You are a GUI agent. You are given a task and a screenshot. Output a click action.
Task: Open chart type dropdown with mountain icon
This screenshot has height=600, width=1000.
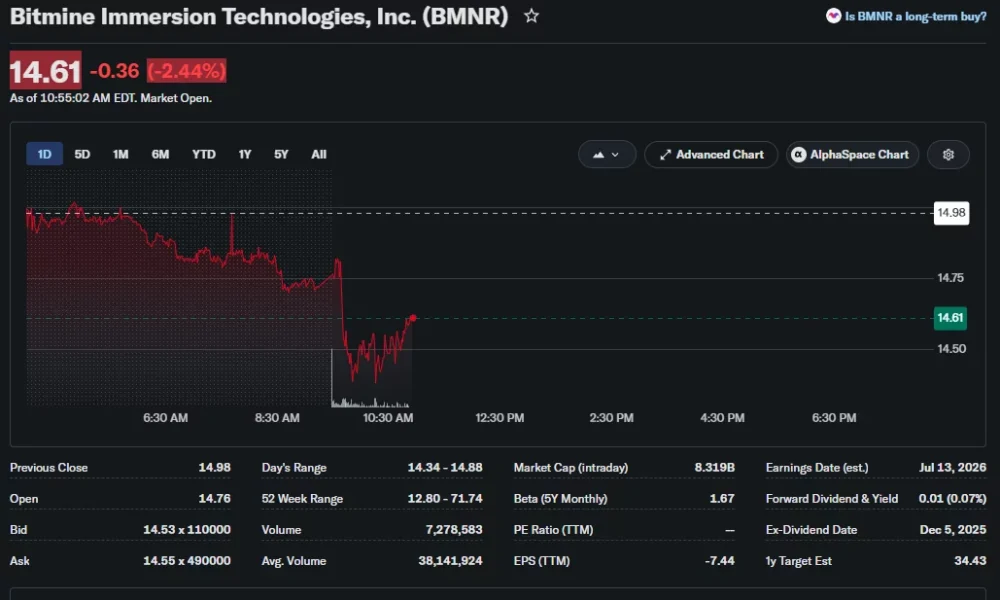pos(607,154)
